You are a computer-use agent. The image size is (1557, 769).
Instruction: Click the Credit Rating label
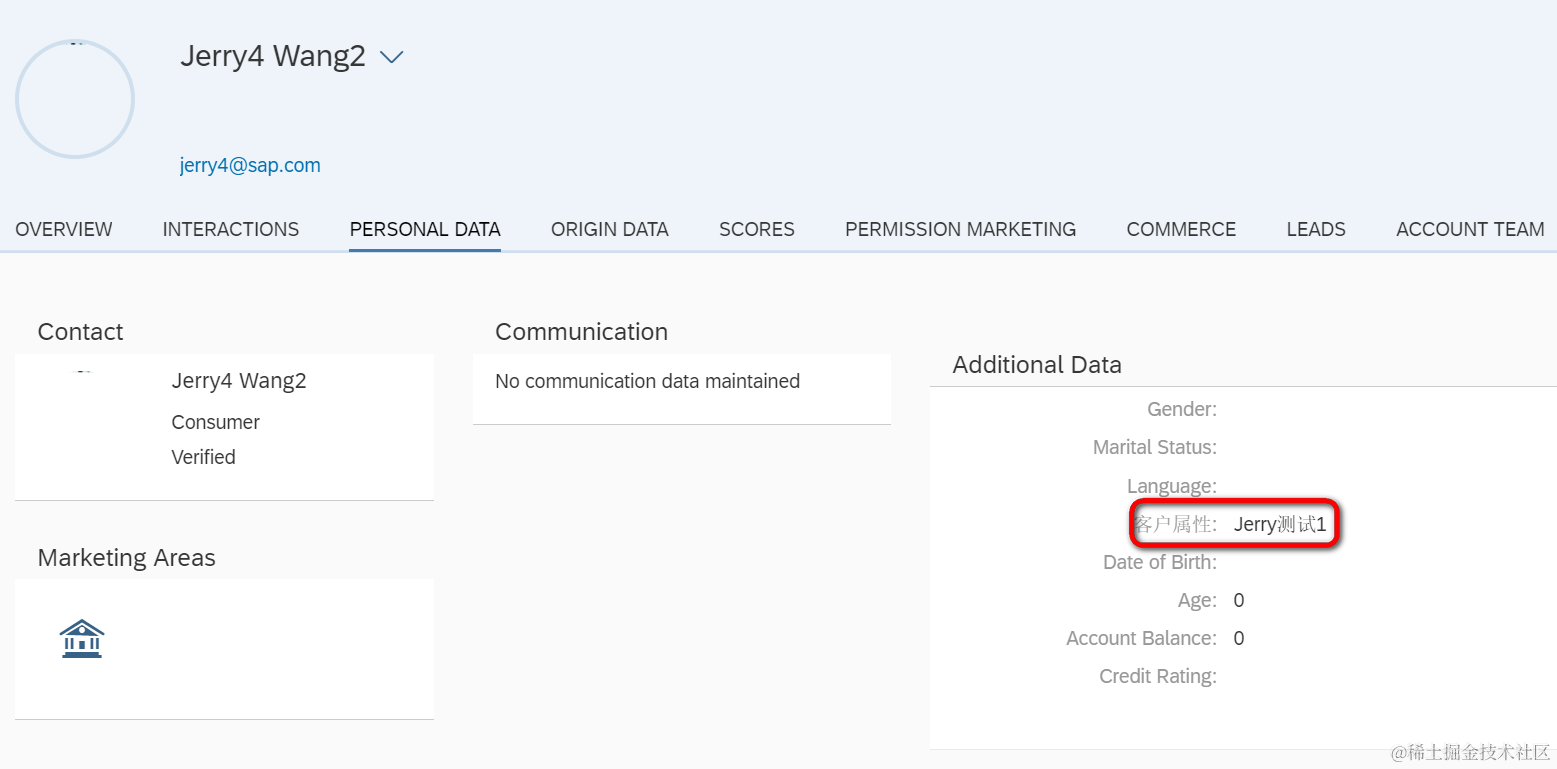[1158, 677]
